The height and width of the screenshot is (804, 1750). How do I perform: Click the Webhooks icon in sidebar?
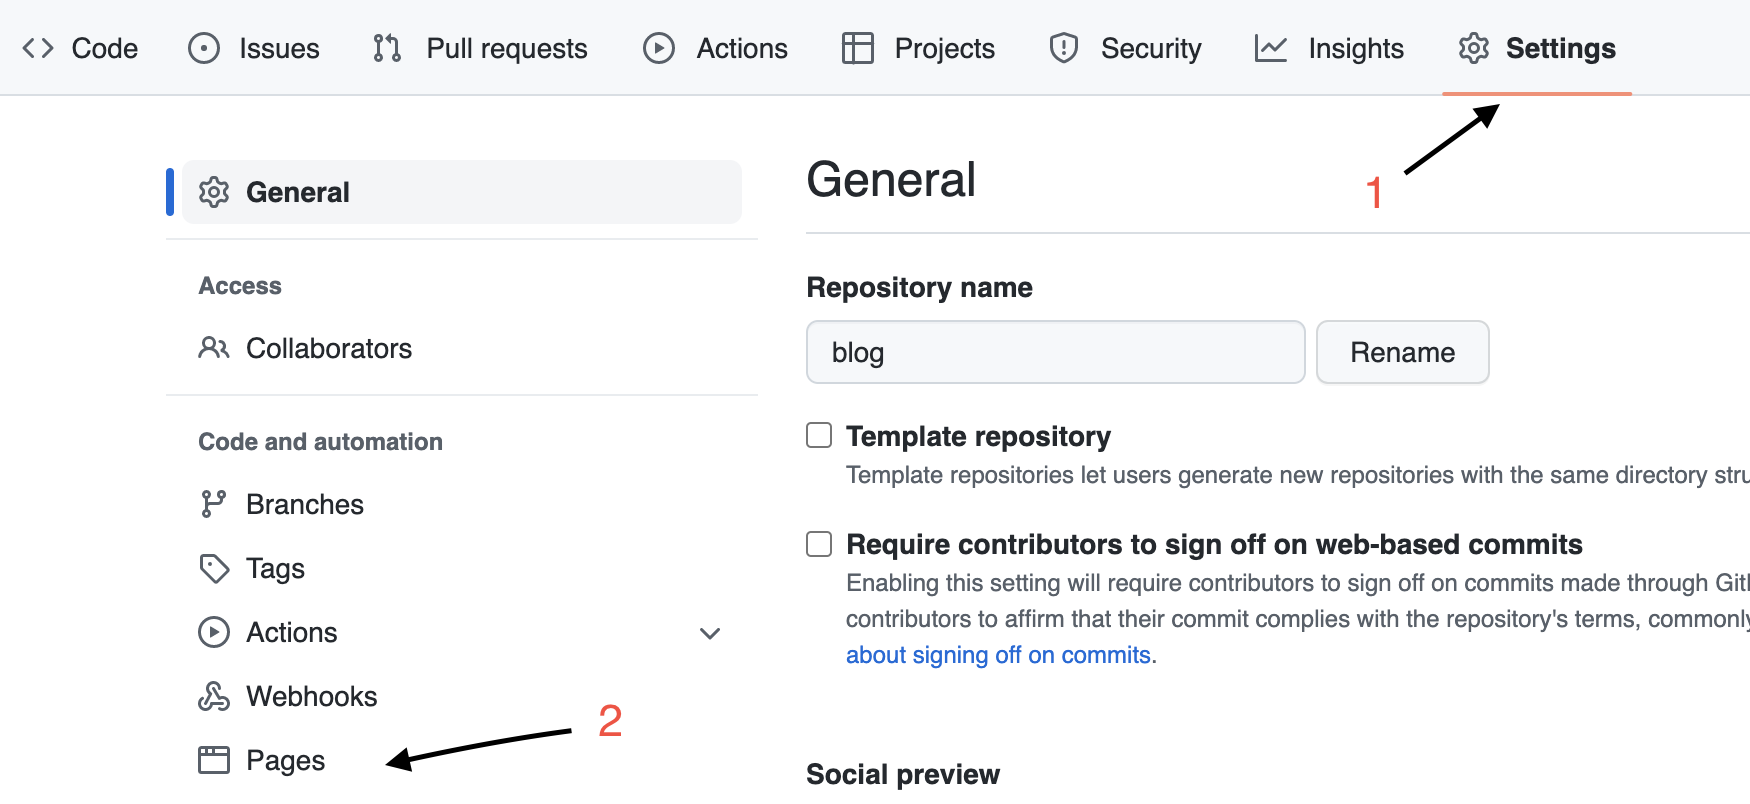(x=214, y=696)
